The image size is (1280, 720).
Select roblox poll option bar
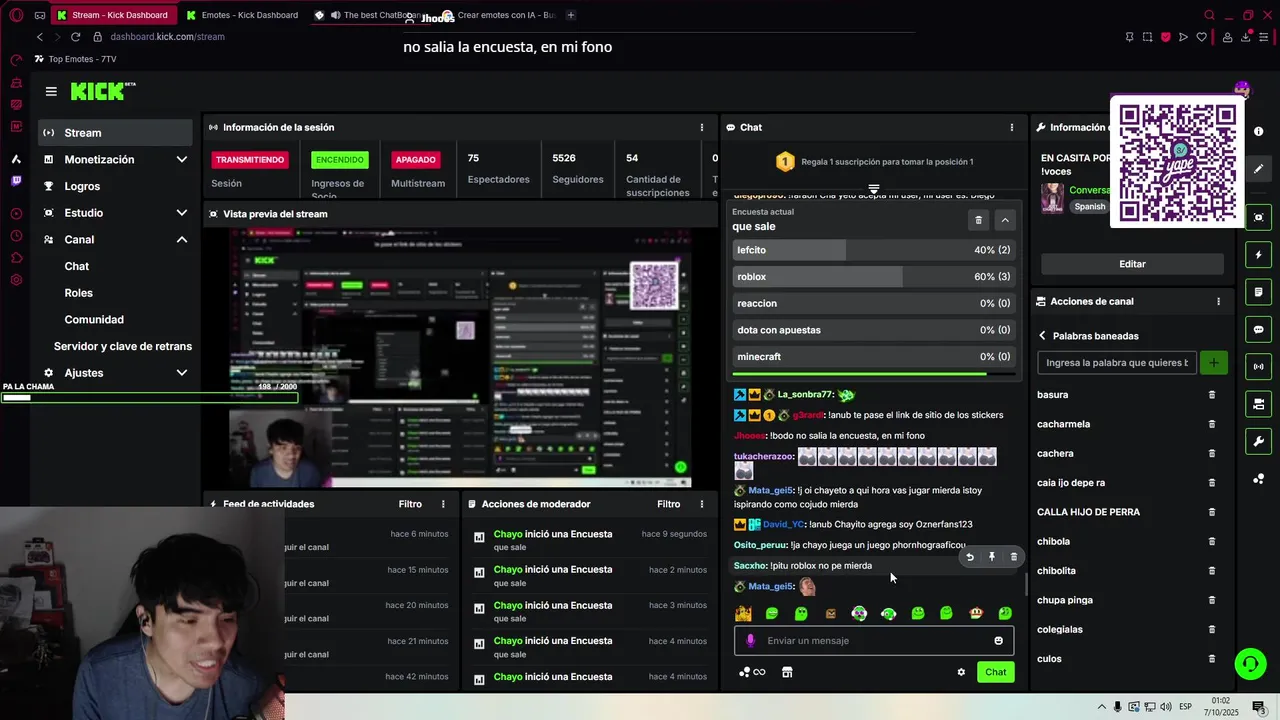coord(873,277)
